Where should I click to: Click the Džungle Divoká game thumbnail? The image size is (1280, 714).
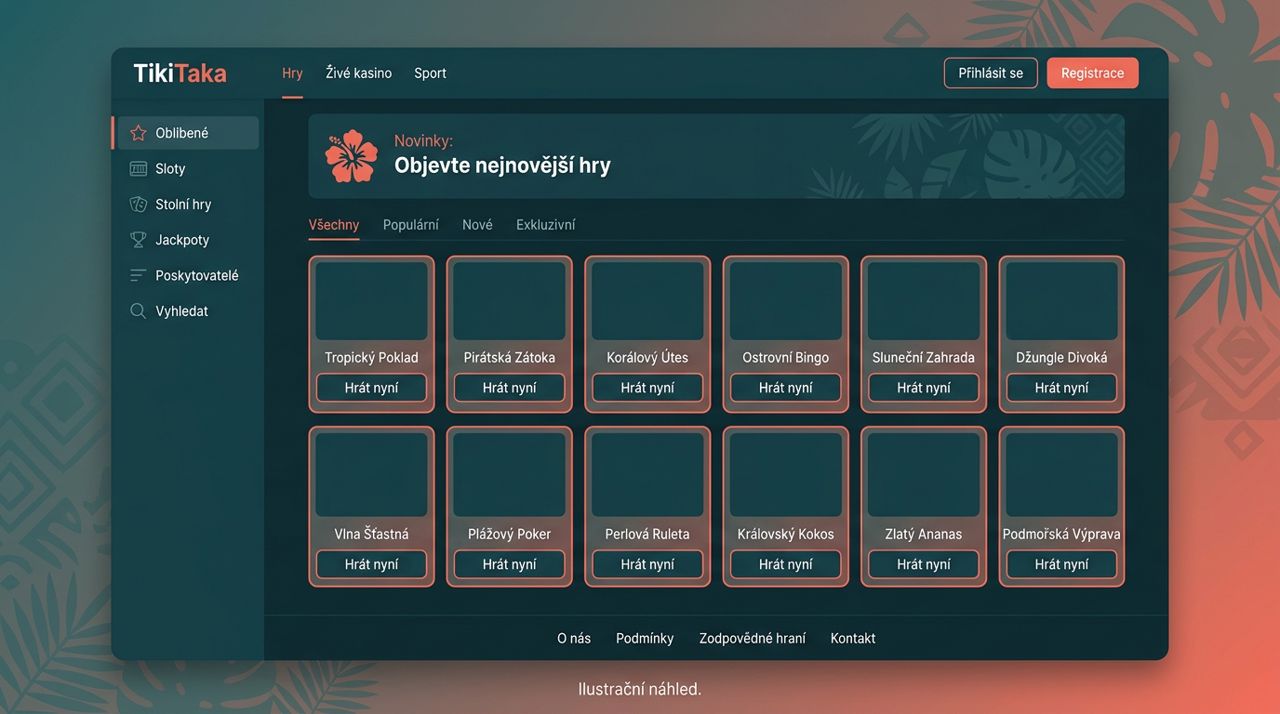[x=1061, y=301]
